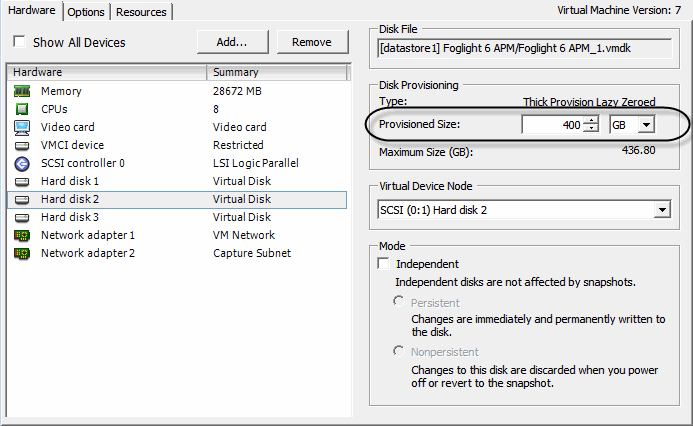Click the Network adapter 2 icon
Screen dimensions: 693x426
[x=22, y=253]
